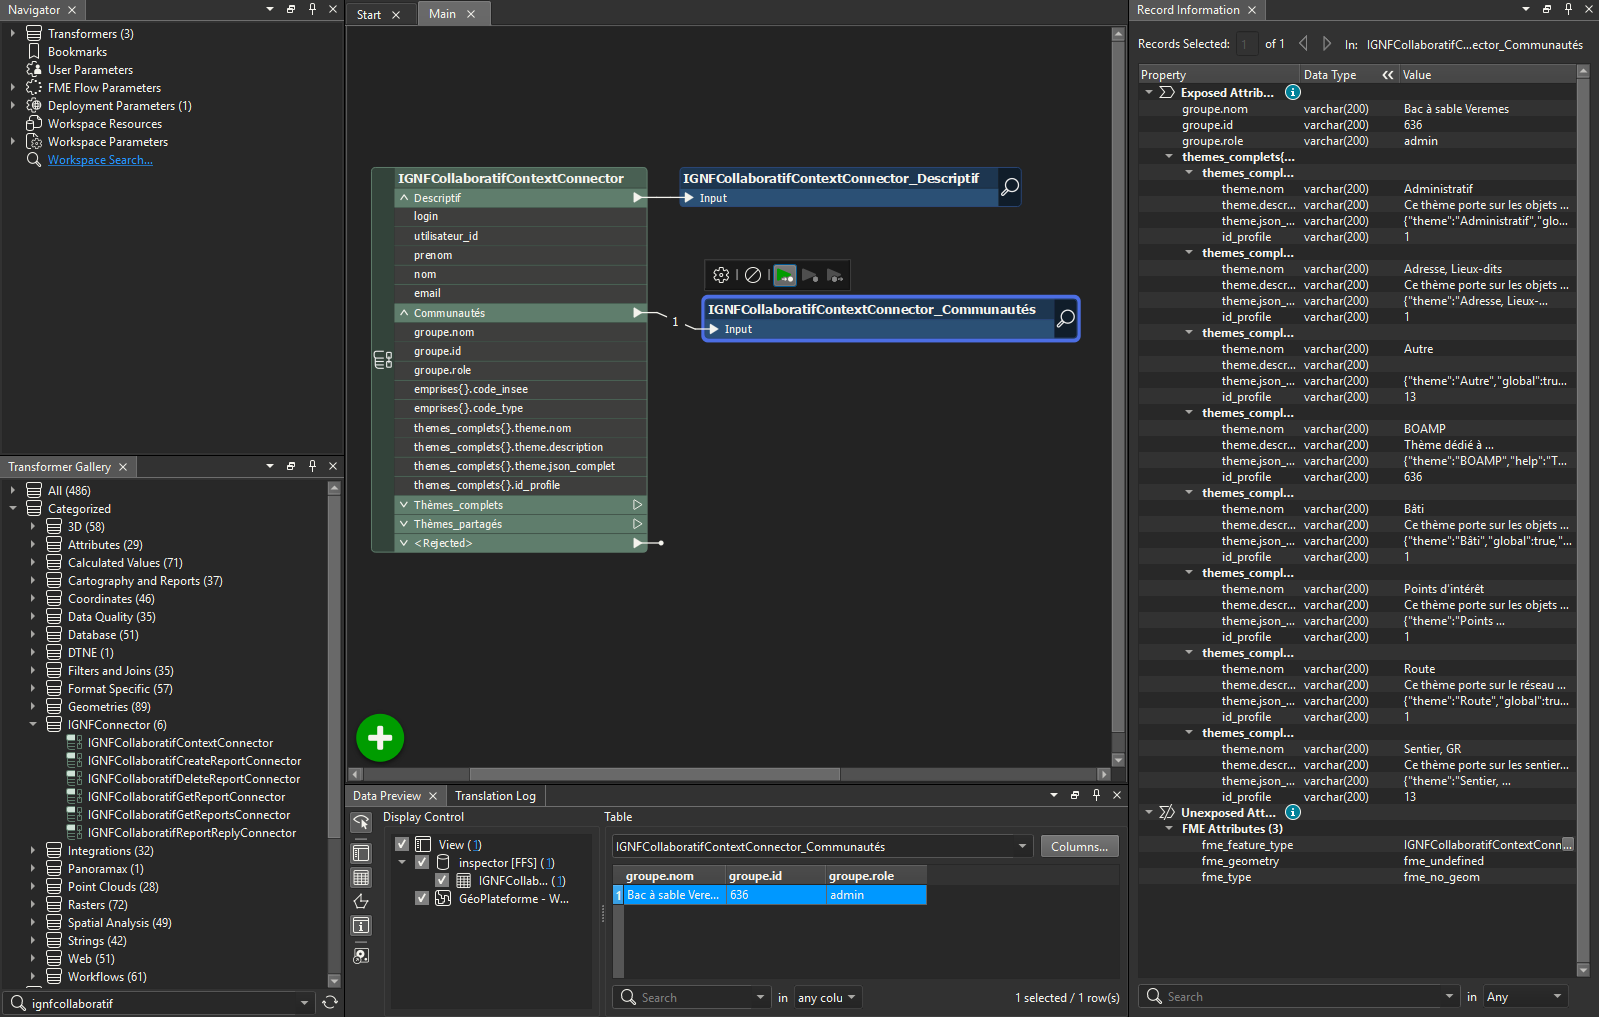Select the Transformer Gallery tab
The image size is (1599, 1017).
[x=59, y=467]
